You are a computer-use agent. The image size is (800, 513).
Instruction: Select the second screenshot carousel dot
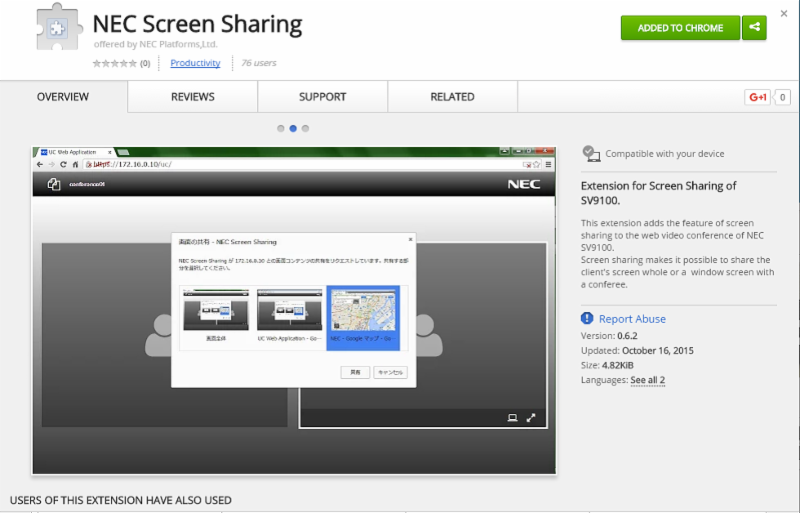click(x=293, y=129)
